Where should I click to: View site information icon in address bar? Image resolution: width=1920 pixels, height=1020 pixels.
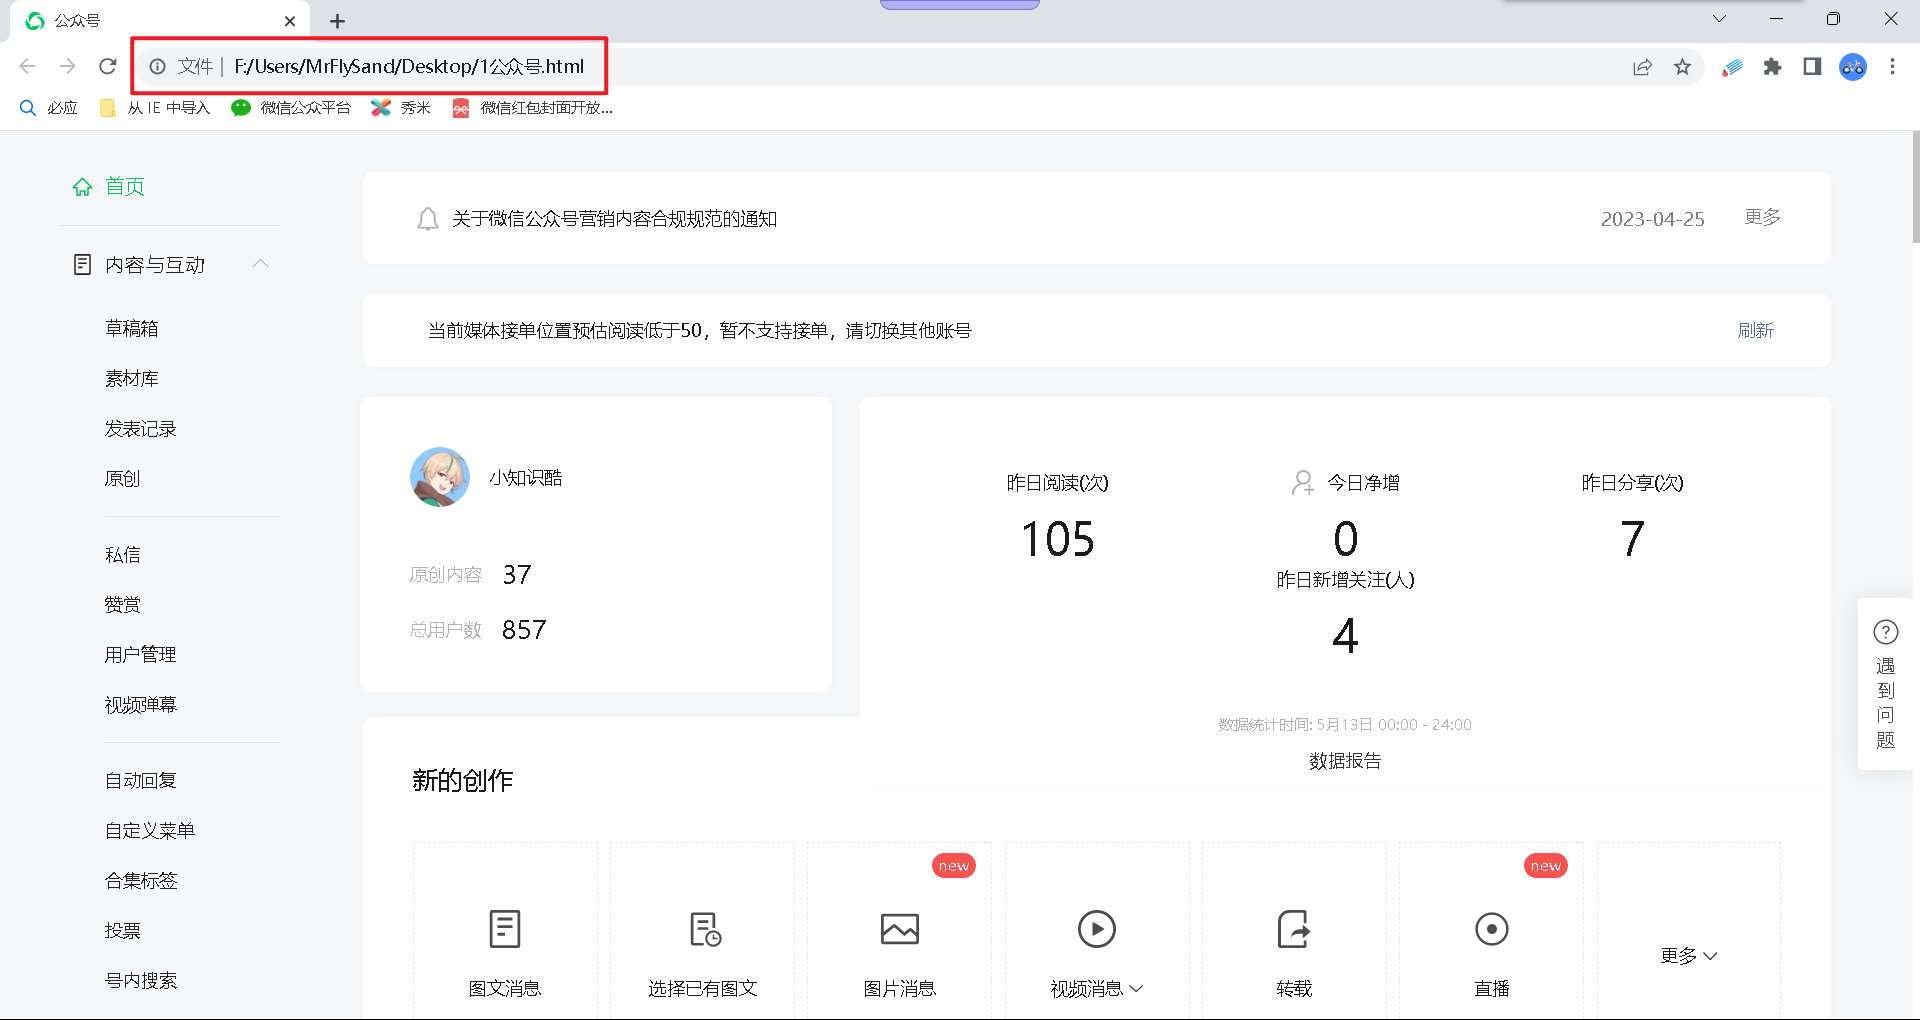(x=157, y=66)
